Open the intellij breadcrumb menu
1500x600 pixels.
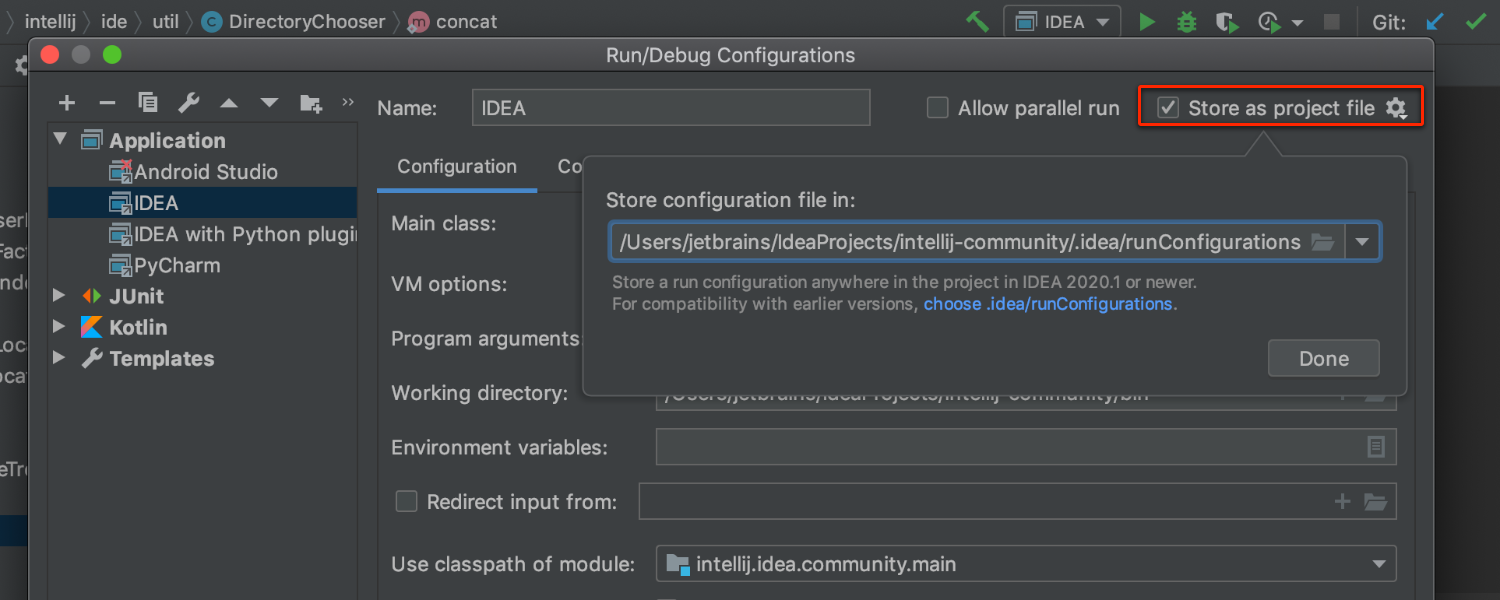pos(51,21)
